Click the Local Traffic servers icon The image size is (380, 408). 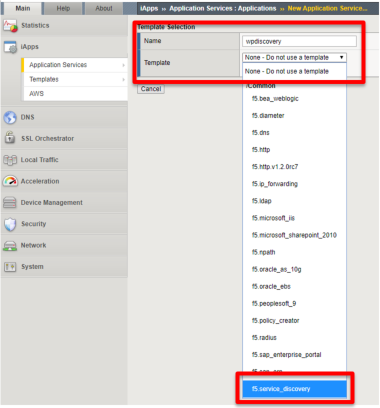point(10,160)
